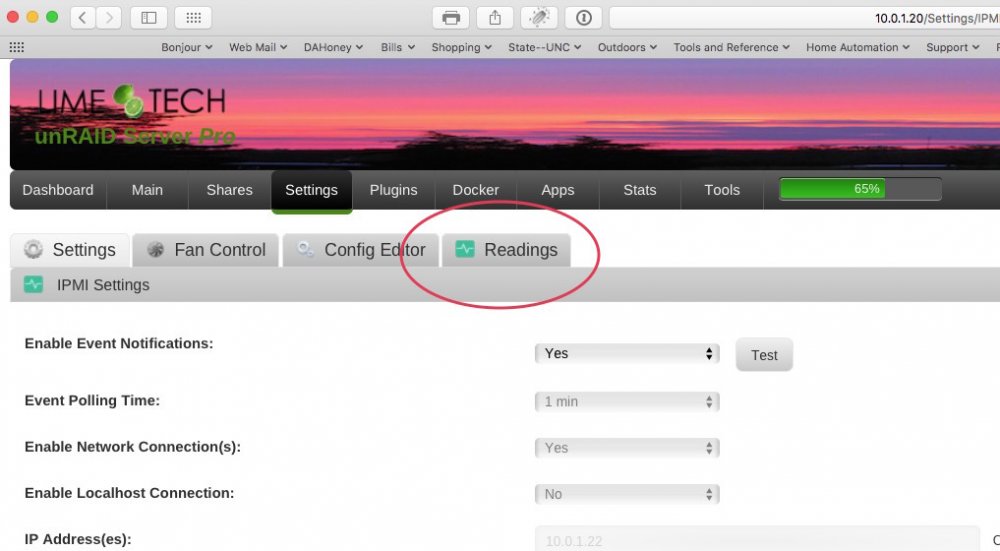Click the fan icon on Fan Control tab

[x=156, y=249]
